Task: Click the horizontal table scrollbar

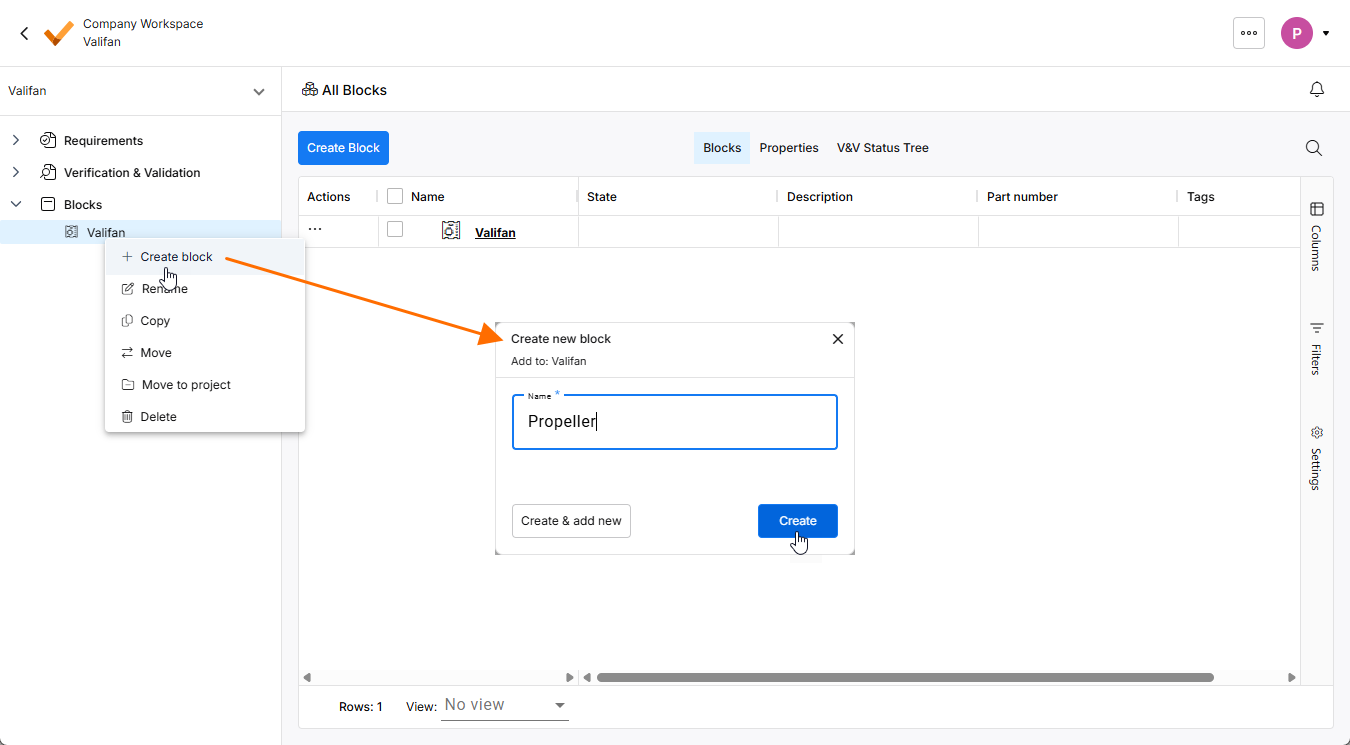Action: click(x=905, y=677)
